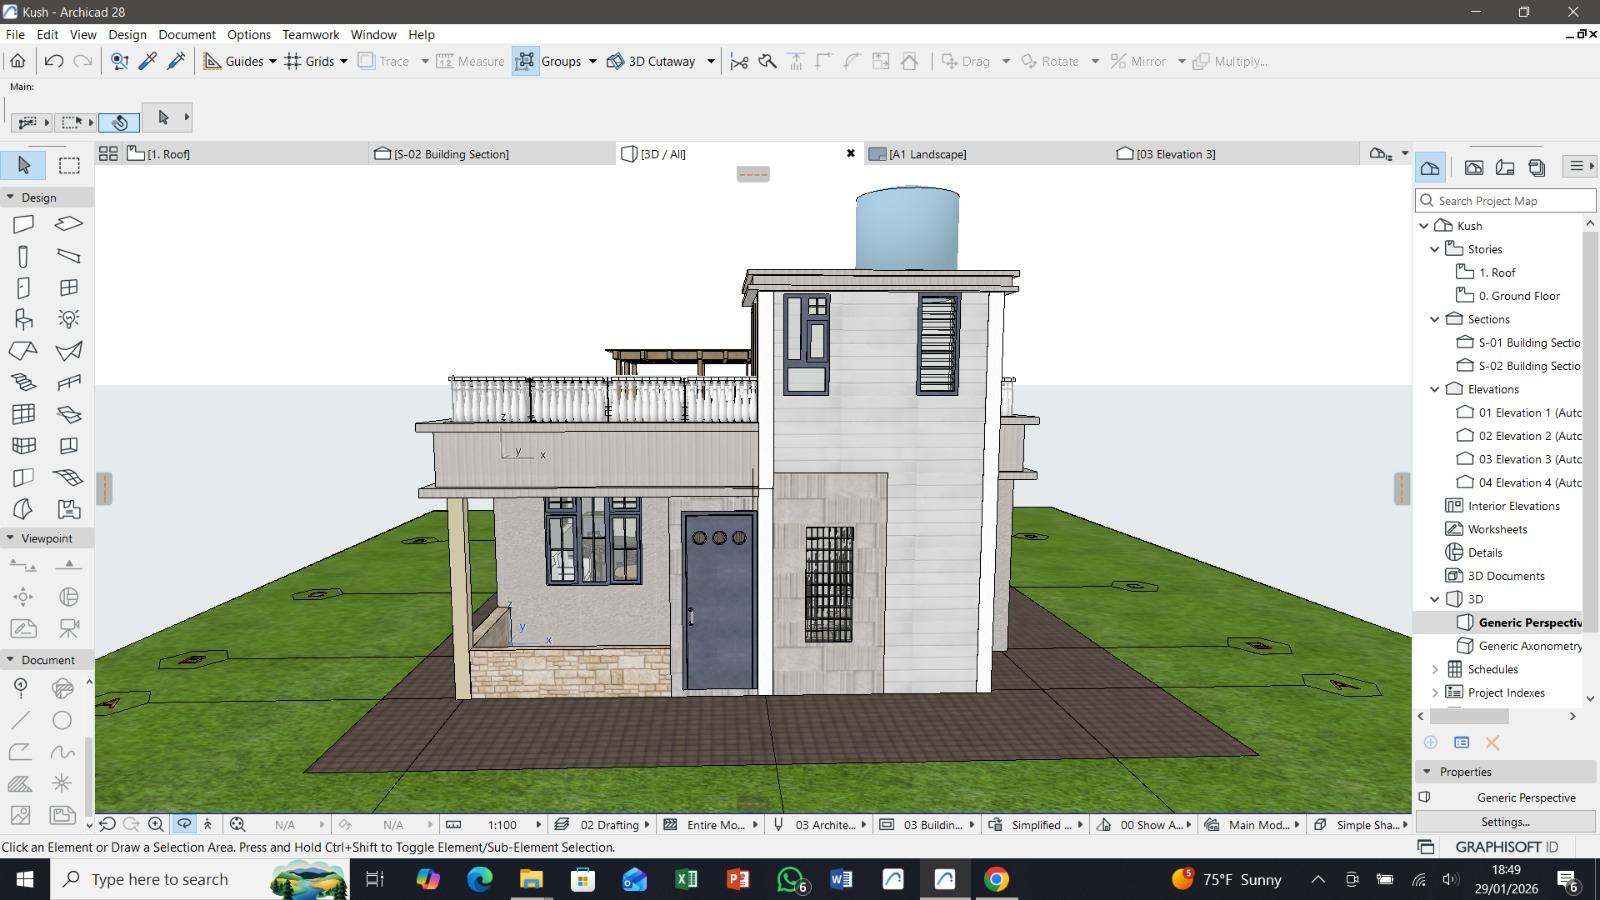The image size is (1600, 900).
Task: Open the 1:100 scale dropdown
Action: pyautogui.click(x=538, y=825)
